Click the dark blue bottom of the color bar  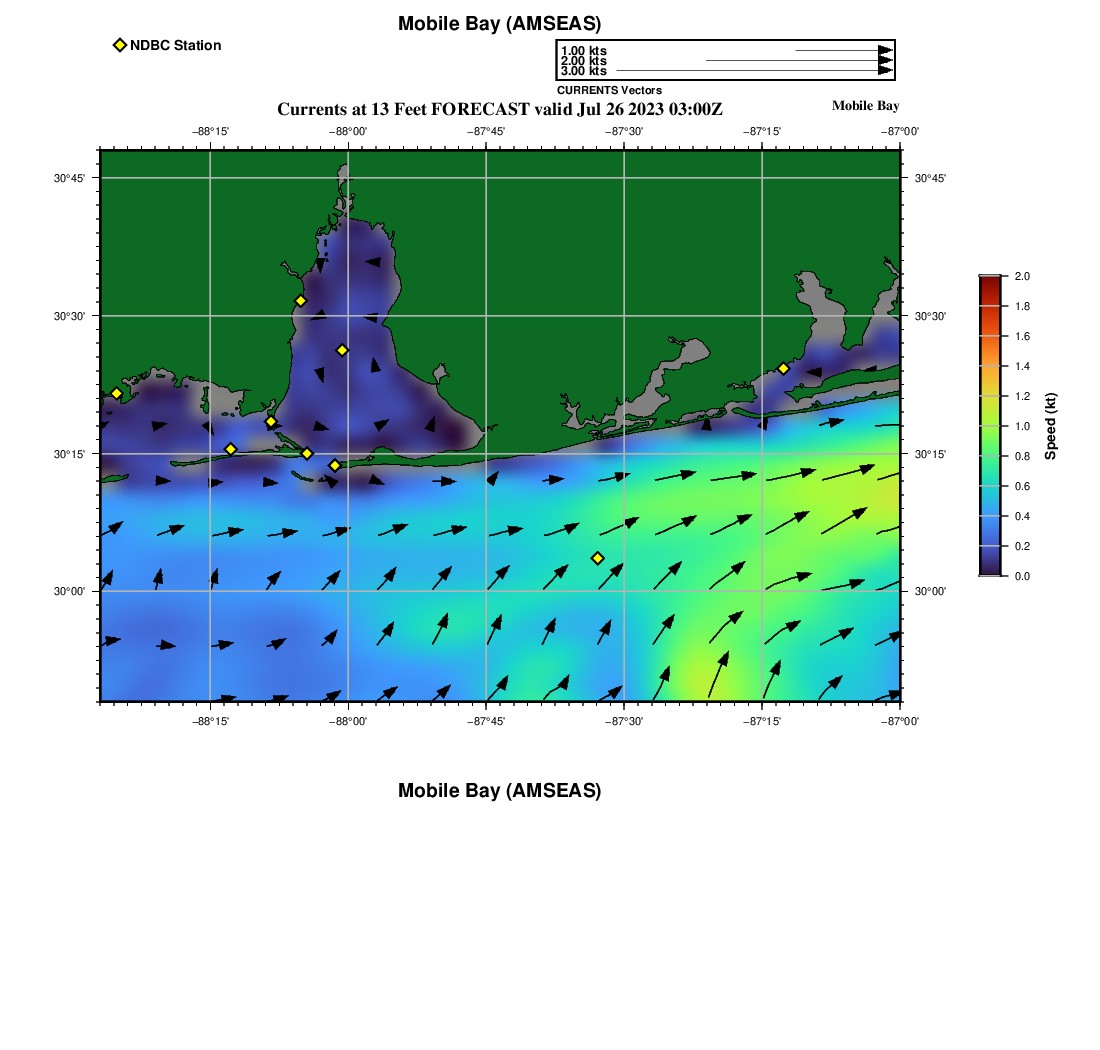(990, 571)
